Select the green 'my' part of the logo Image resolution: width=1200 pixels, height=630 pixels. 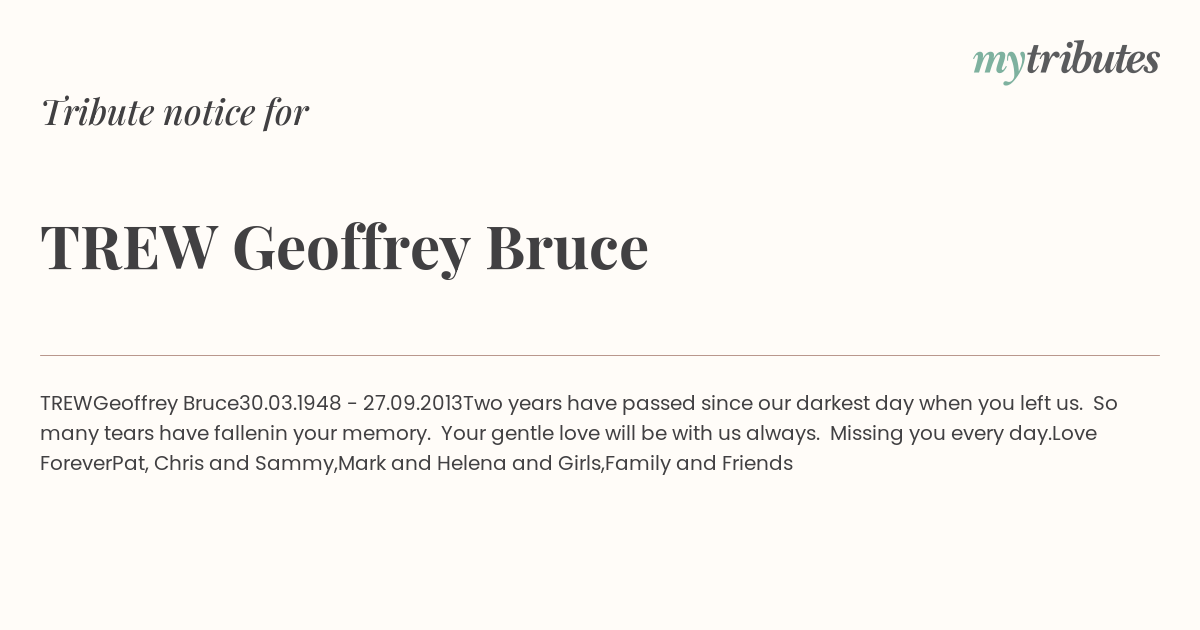pos(999,64)
